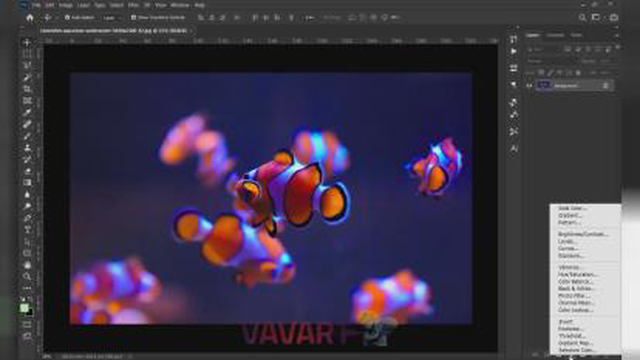
Task: Select the Gradient tool
Action: tap(27, 183)
